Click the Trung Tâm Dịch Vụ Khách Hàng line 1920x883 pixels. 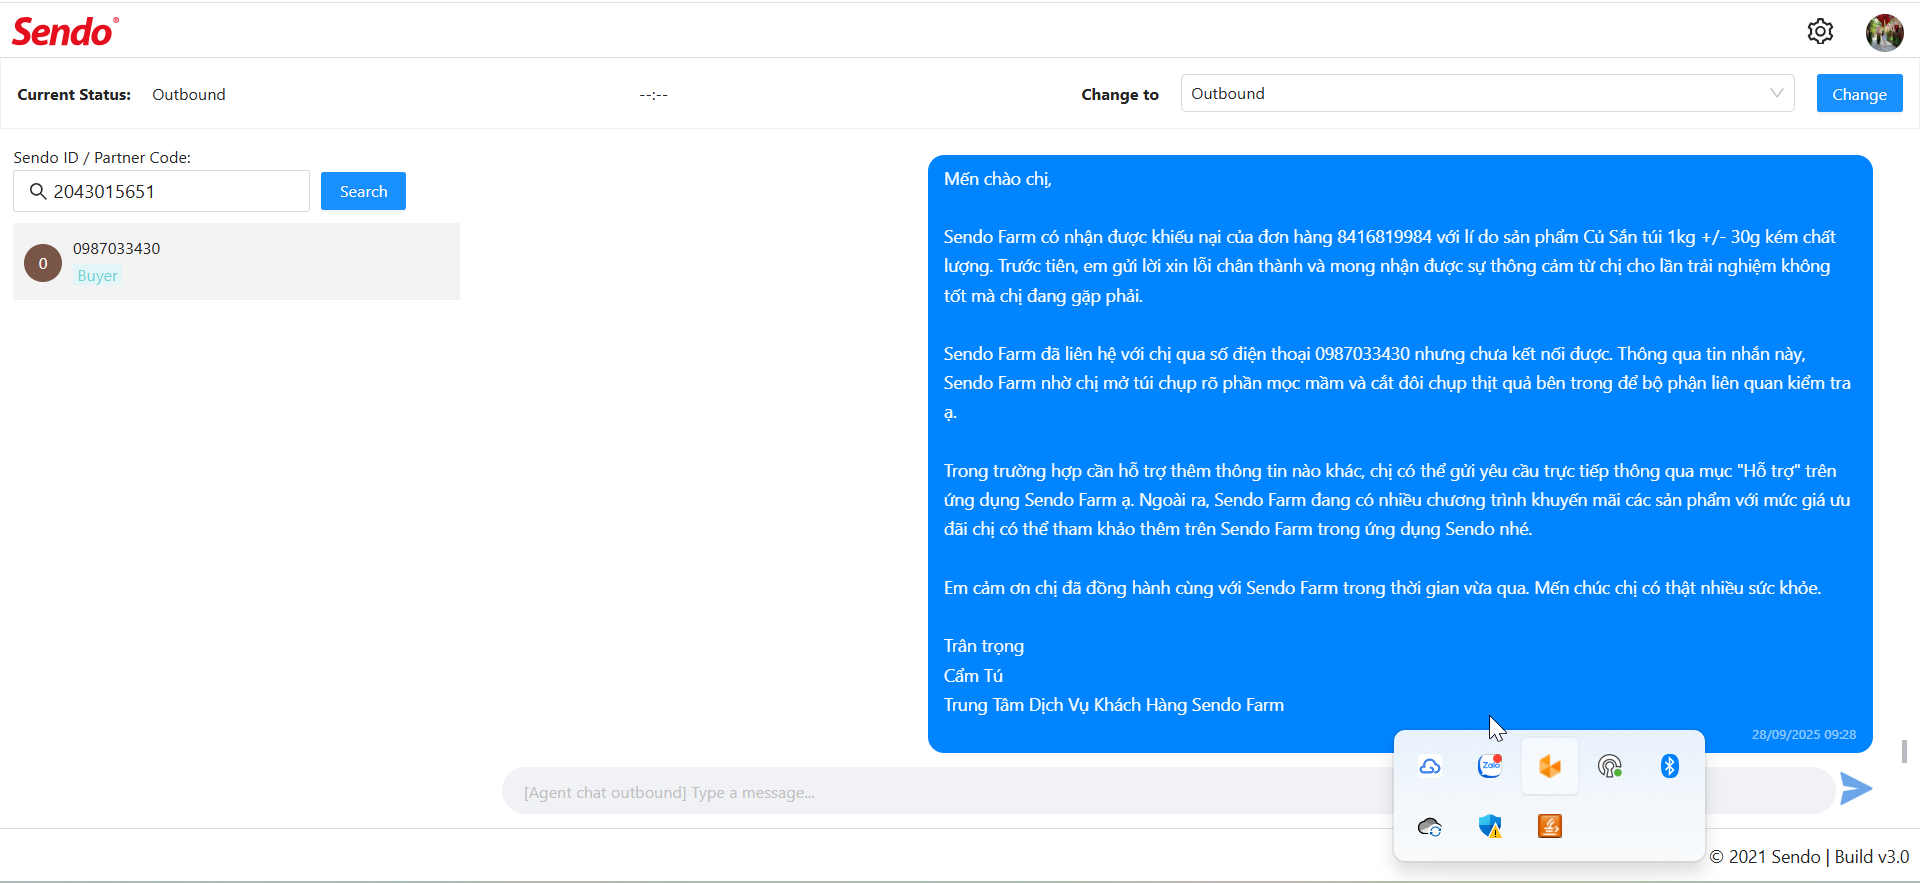[1114, 705]
